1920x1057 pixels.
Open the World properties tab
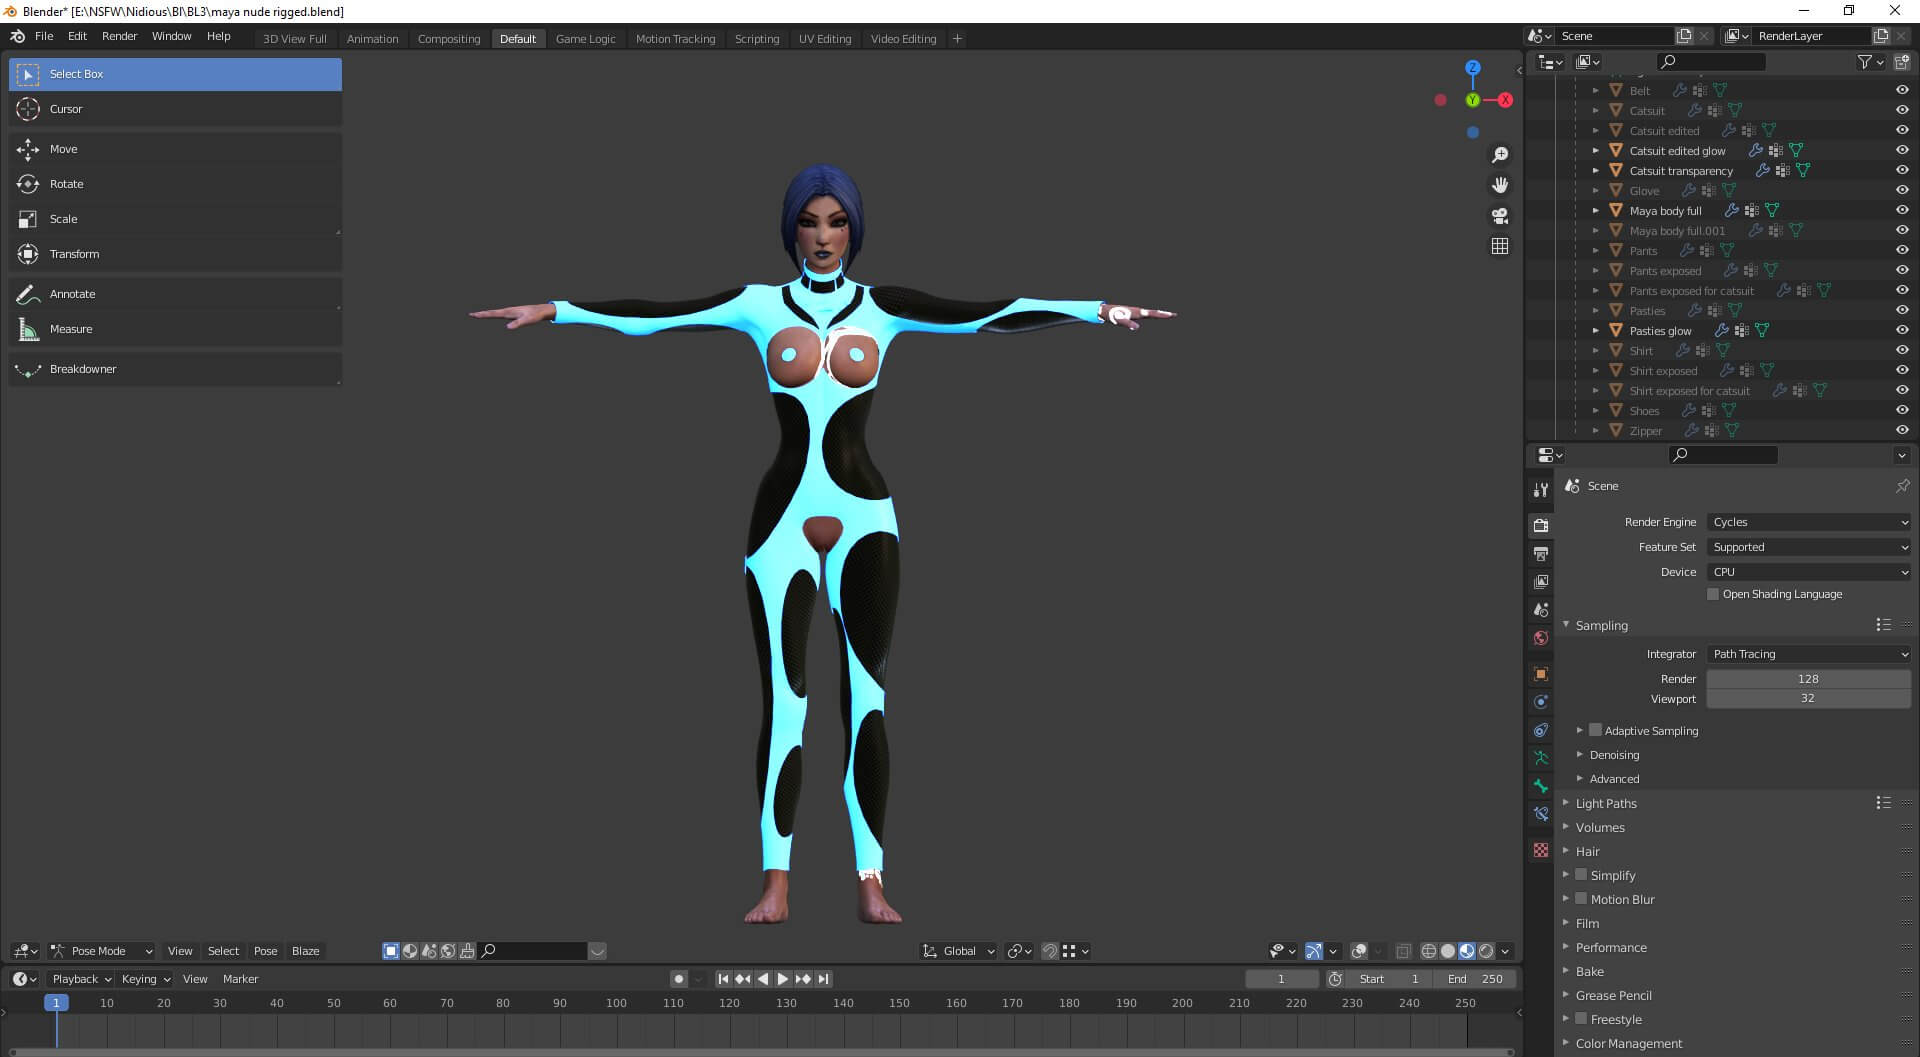point(1541,638)
